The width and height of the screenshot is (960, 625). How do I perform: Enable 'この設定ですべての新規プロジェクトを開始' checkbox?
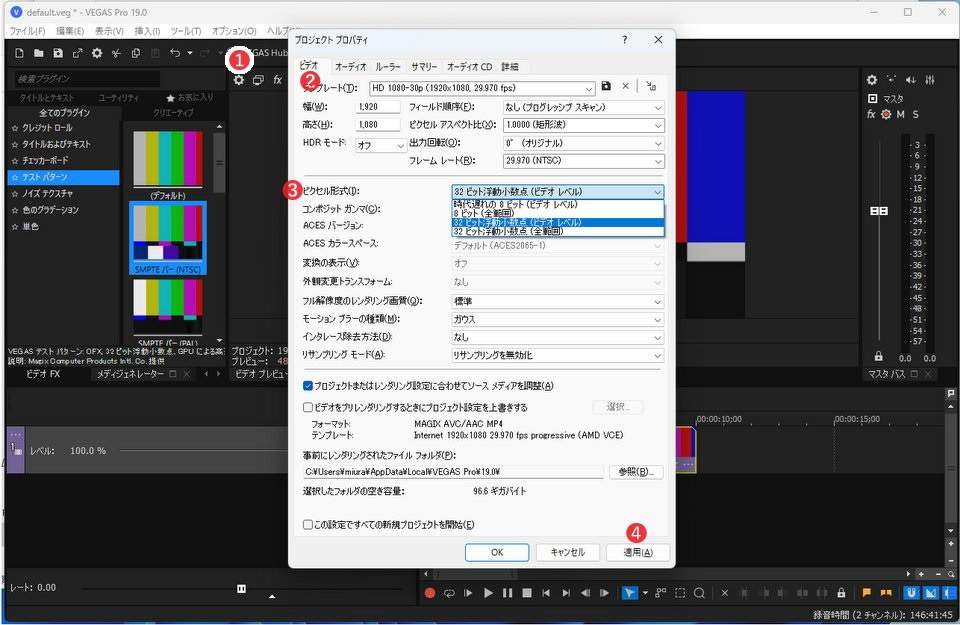(309, 524)
